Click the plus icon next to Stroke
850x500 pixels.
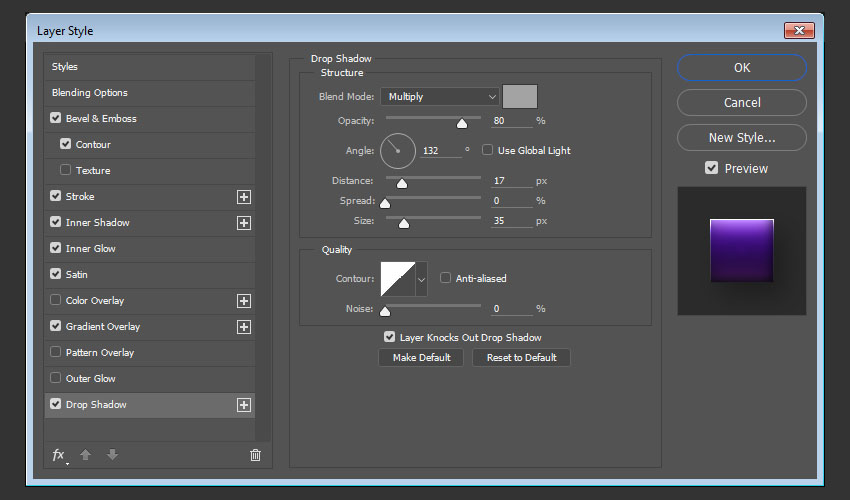point(243,197)
